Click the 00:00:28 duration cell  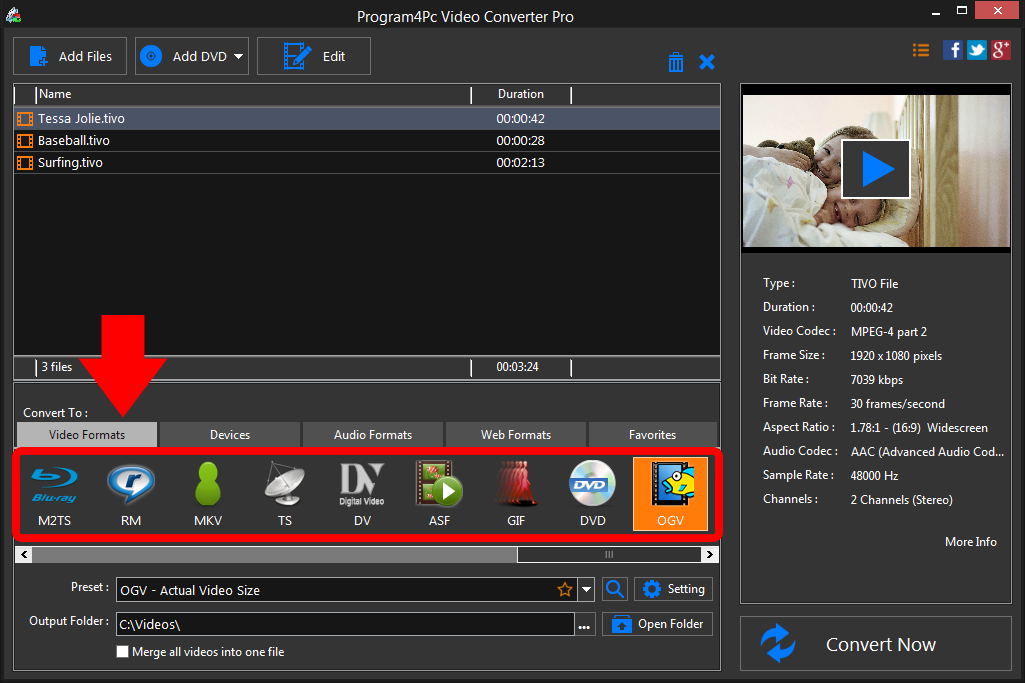pyautogui.click(x=520, y=141)
